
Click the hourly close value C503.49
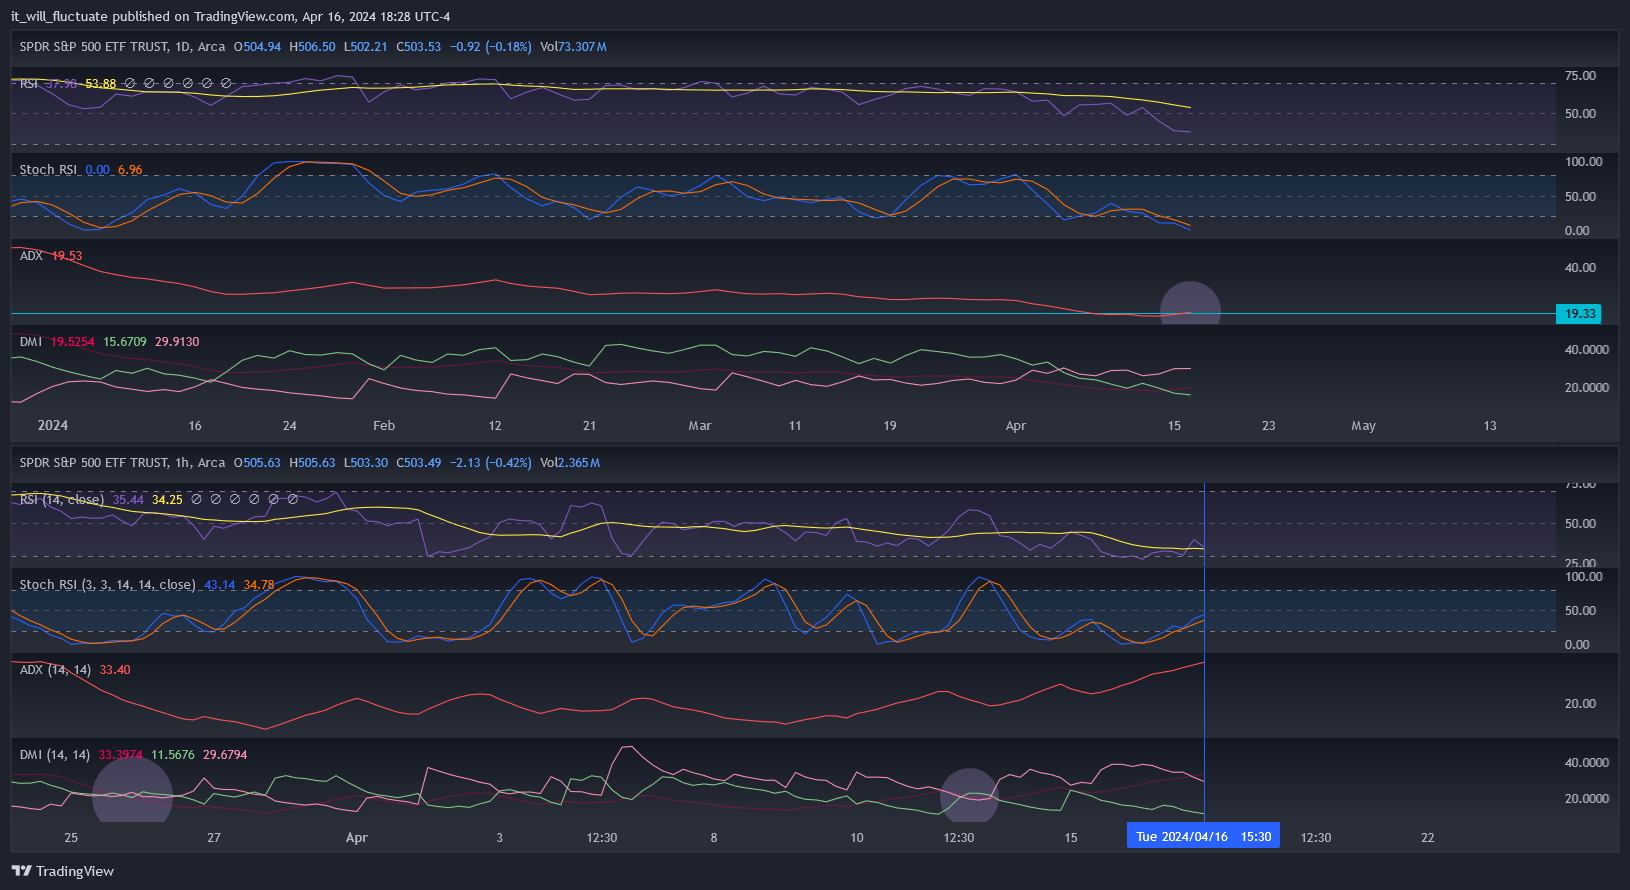pyautogui.click(x=418, y=463)
